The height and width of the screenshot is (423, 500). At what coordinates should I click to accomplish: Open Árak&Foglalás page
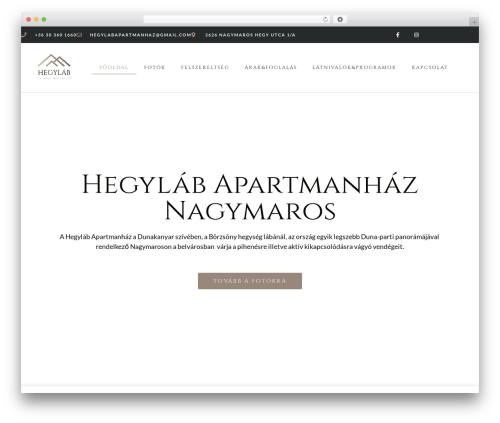pyautogui.click(x=270, y=67)
